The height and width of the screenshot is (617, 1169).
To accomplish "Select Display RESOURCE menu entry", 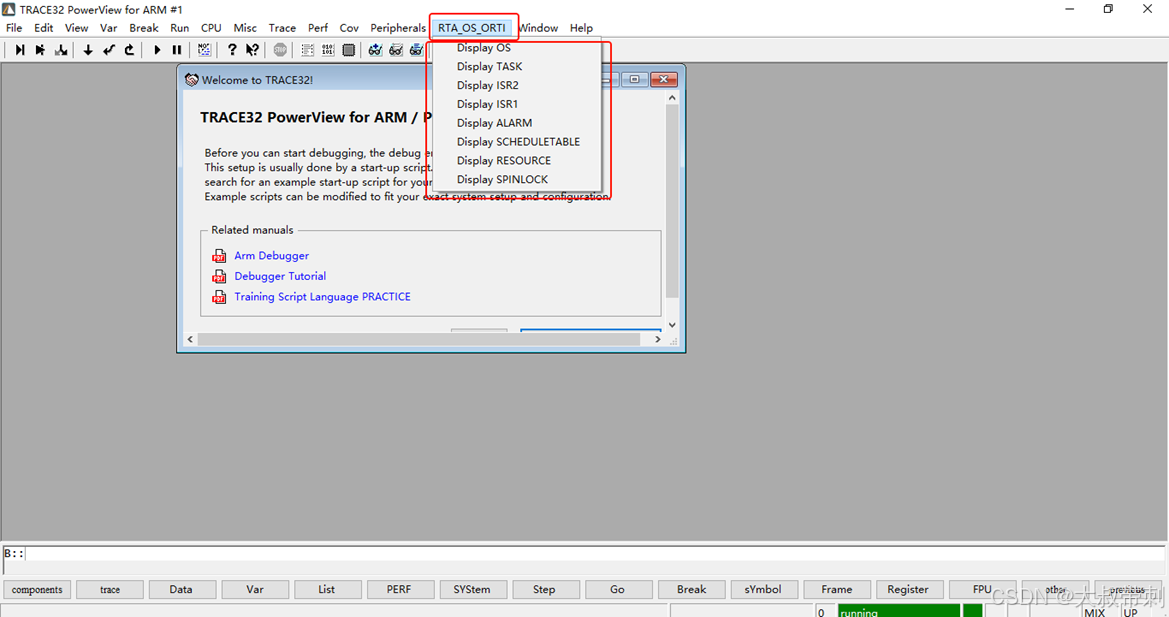I will tap(504, 160).
